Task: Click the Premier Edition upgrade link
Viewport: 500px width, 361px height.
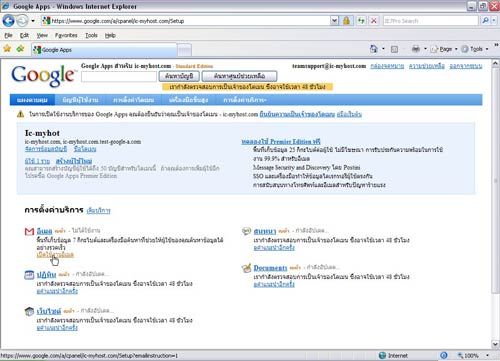Action: point(281,141)
